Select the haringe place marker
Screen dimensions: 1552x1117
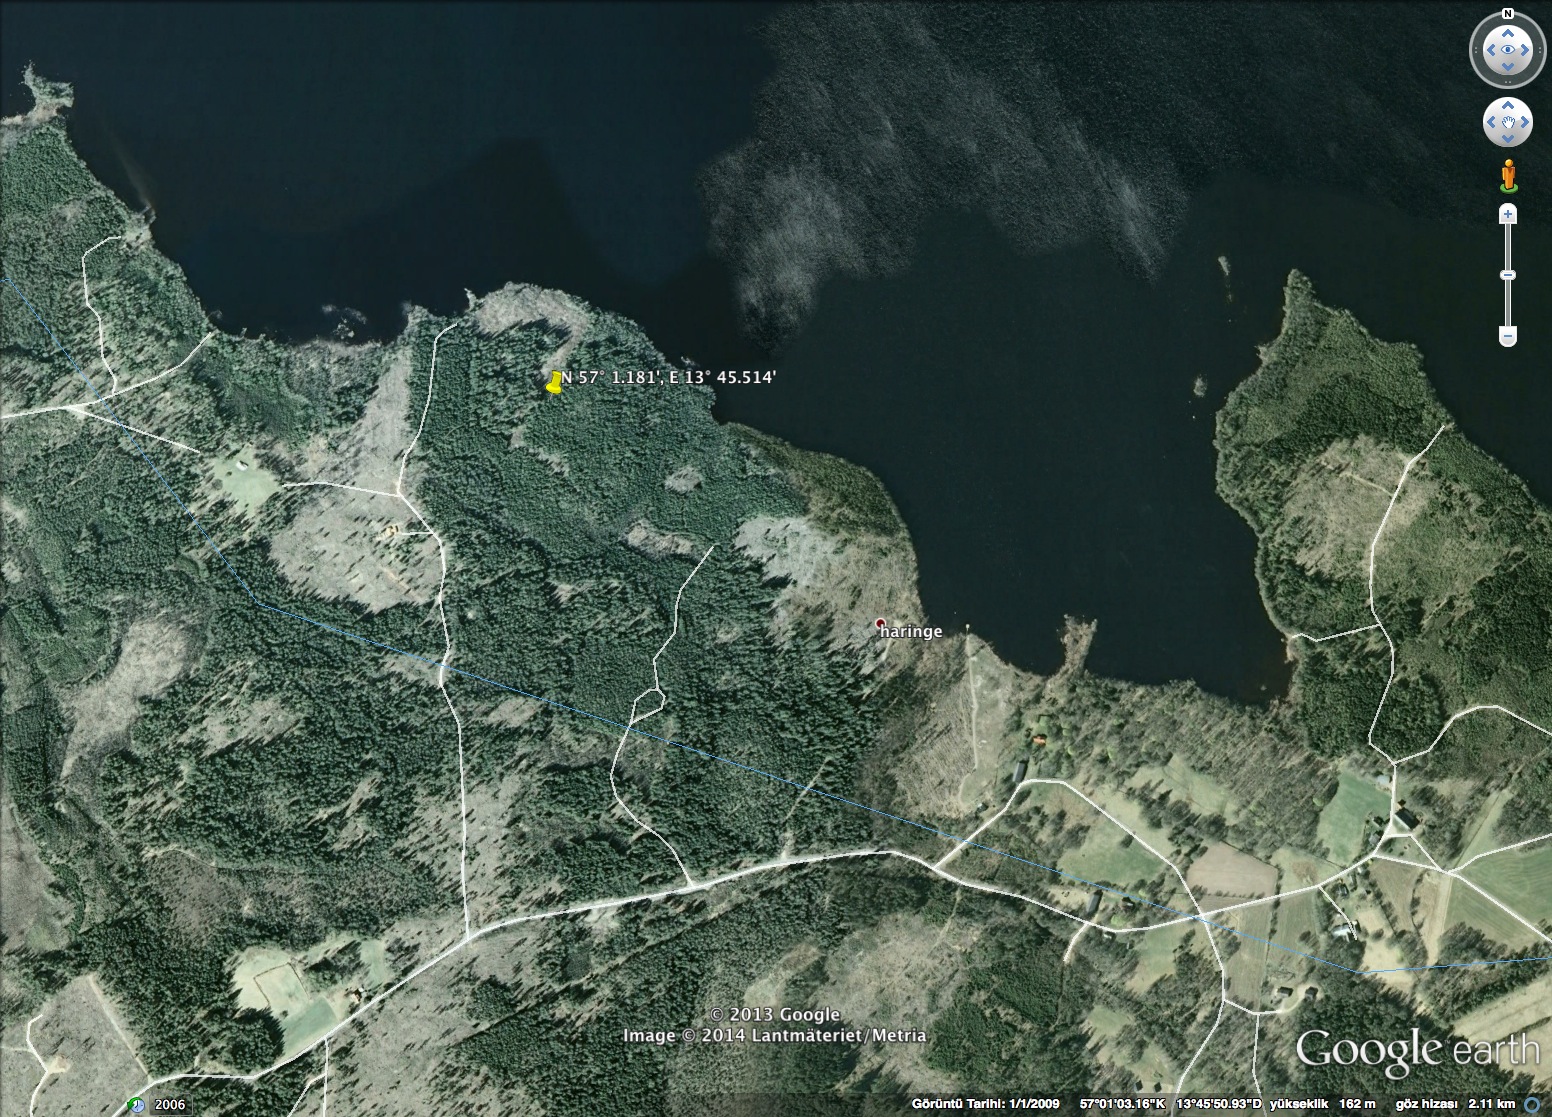(880, 624)
